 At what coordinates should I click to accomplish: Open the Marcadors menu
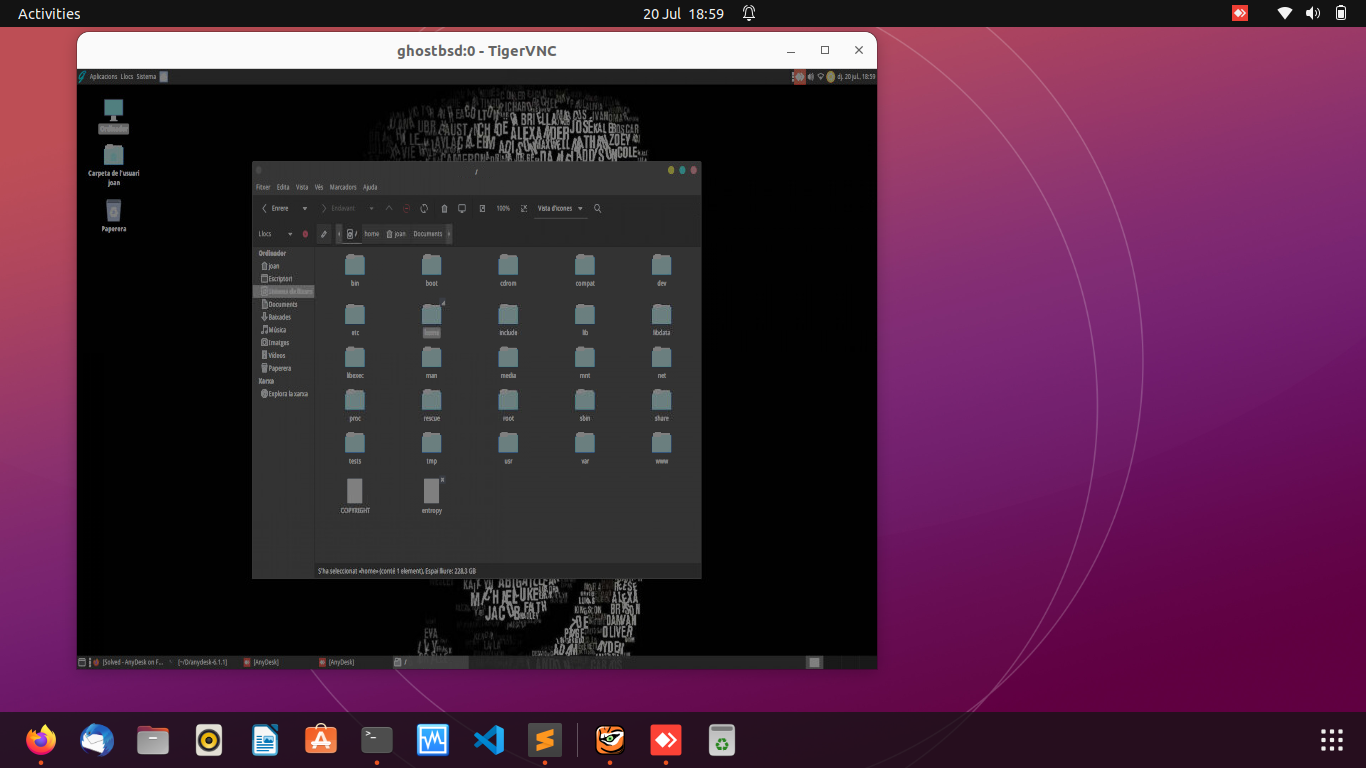coord(343,187)
